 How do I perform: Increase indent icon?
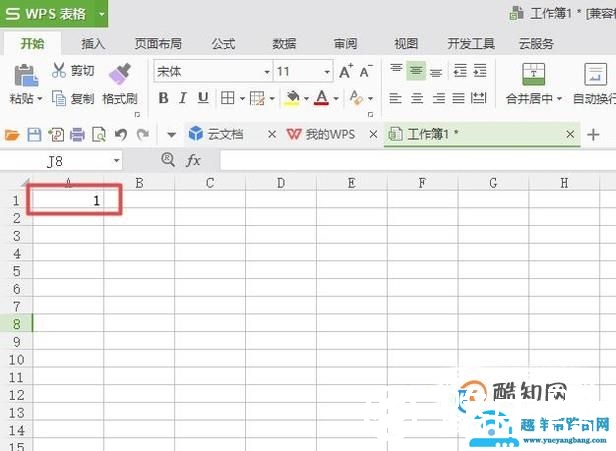tap(480, 71)
